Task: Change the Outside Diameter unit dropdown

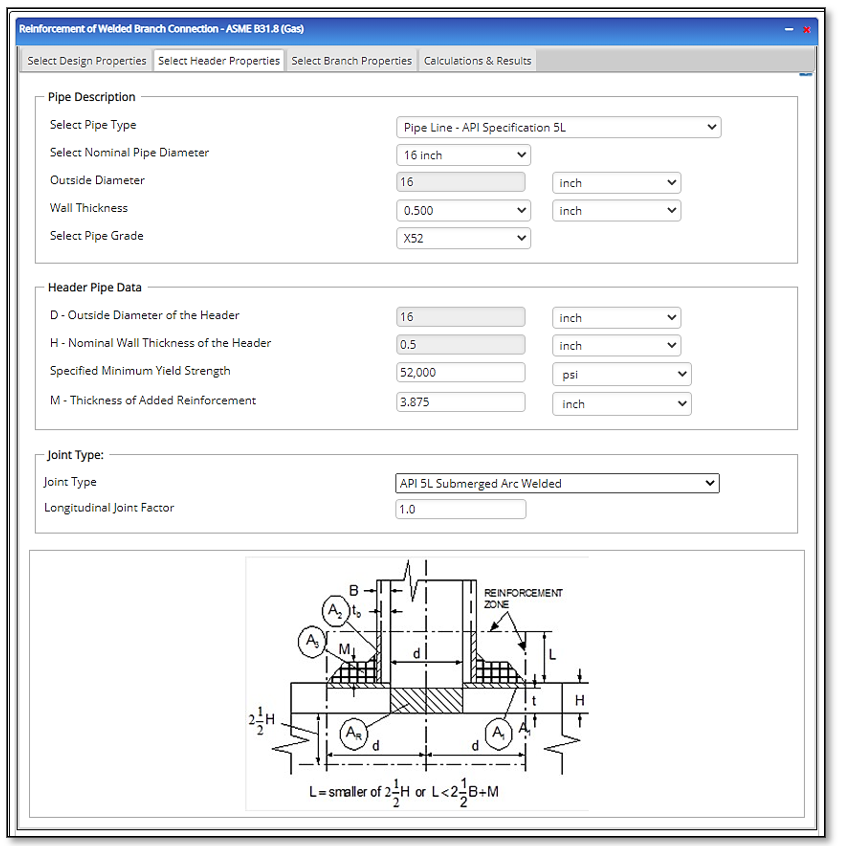Action: click(x=616, y=183)
